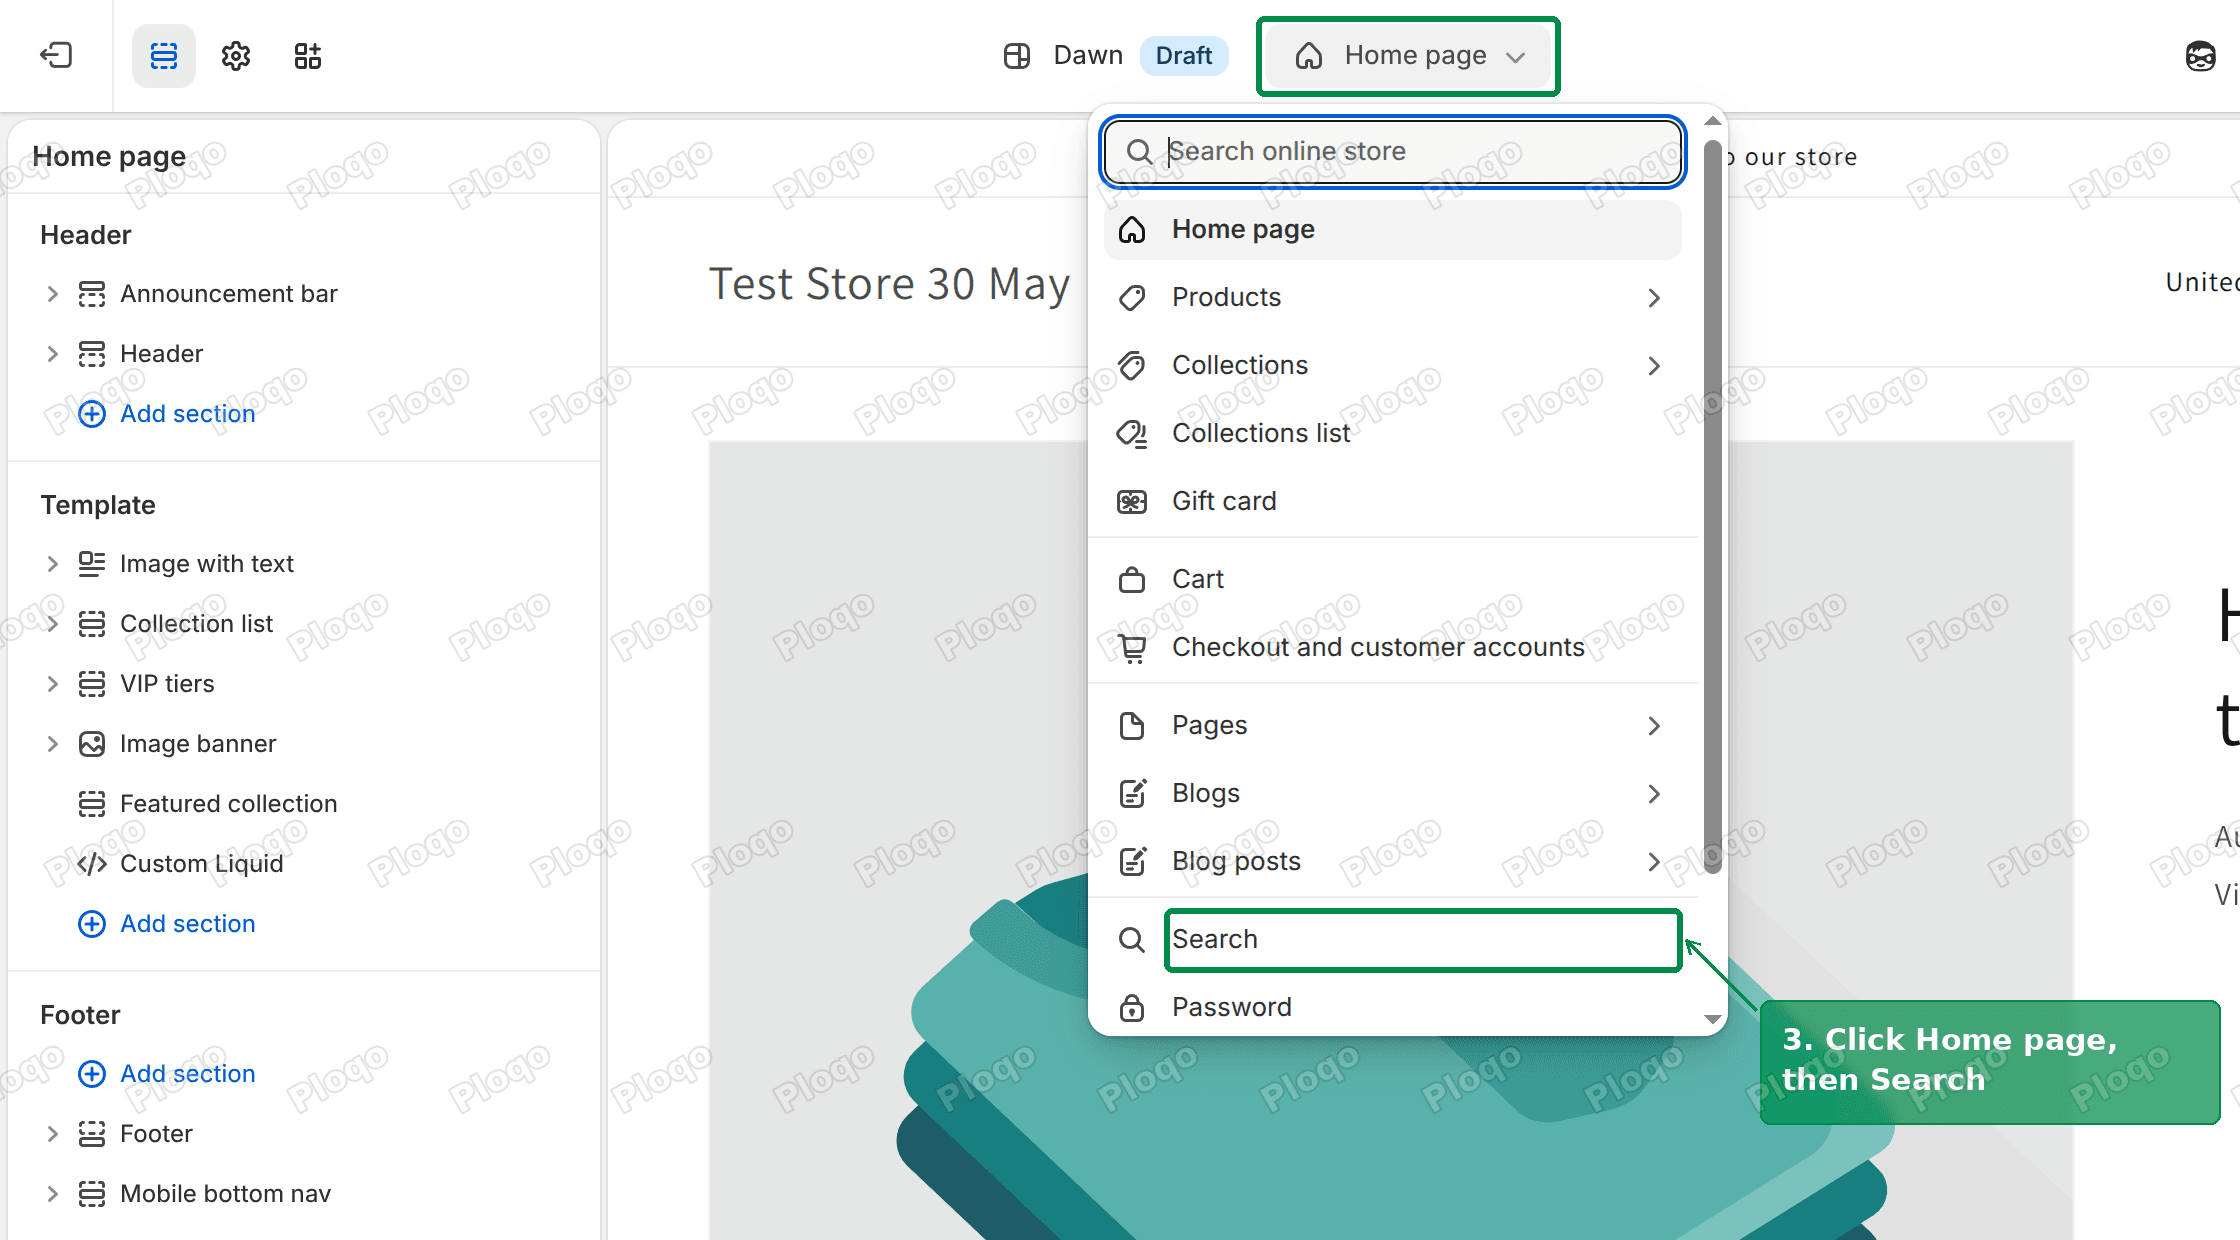Click the Checkout cart icon
The width and height of the screenshot is (2240, 1240).
[x=1132, y=648]
